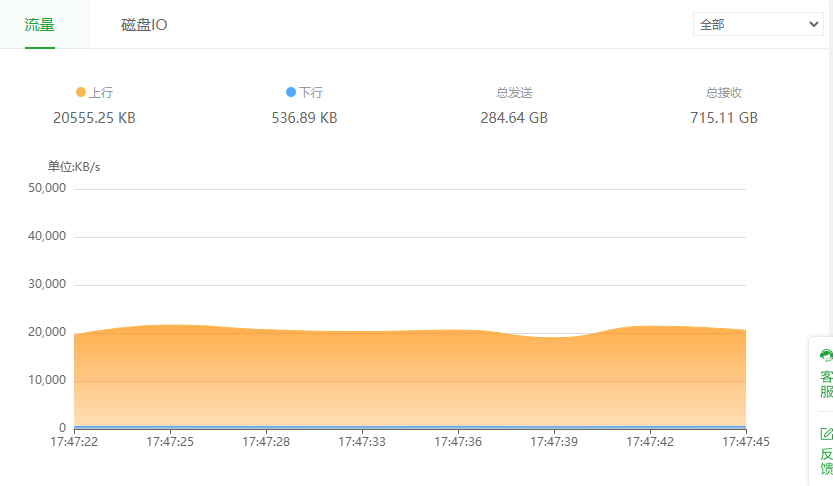Click the dropdown chevron arrow beside 全部
833x486 pixels.
(813, 24)
